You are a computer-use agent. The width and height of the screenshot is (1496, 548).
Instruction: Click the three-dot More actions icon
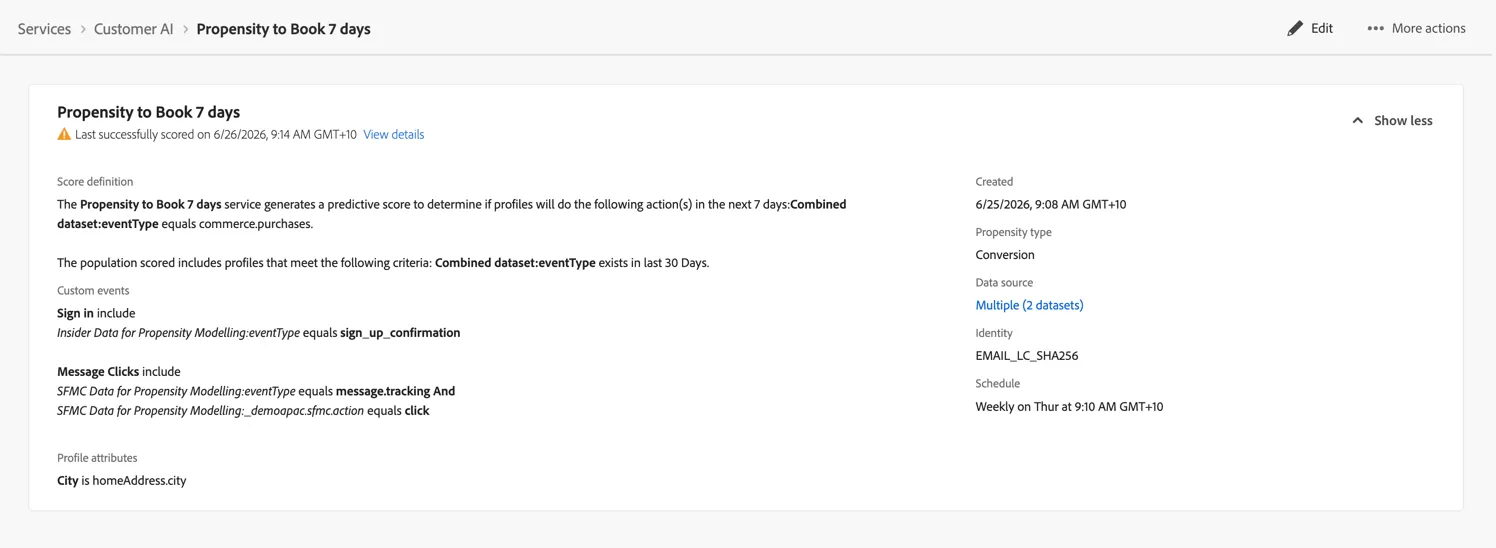[1376, 28]
